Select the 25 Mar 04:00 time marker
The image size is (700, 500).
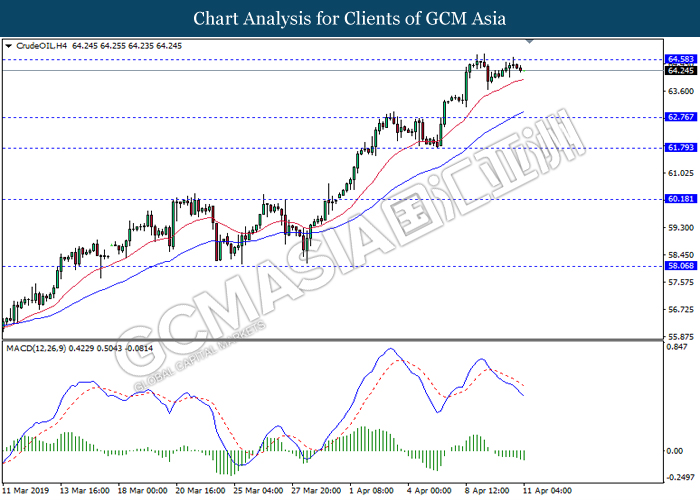[258, 491]
